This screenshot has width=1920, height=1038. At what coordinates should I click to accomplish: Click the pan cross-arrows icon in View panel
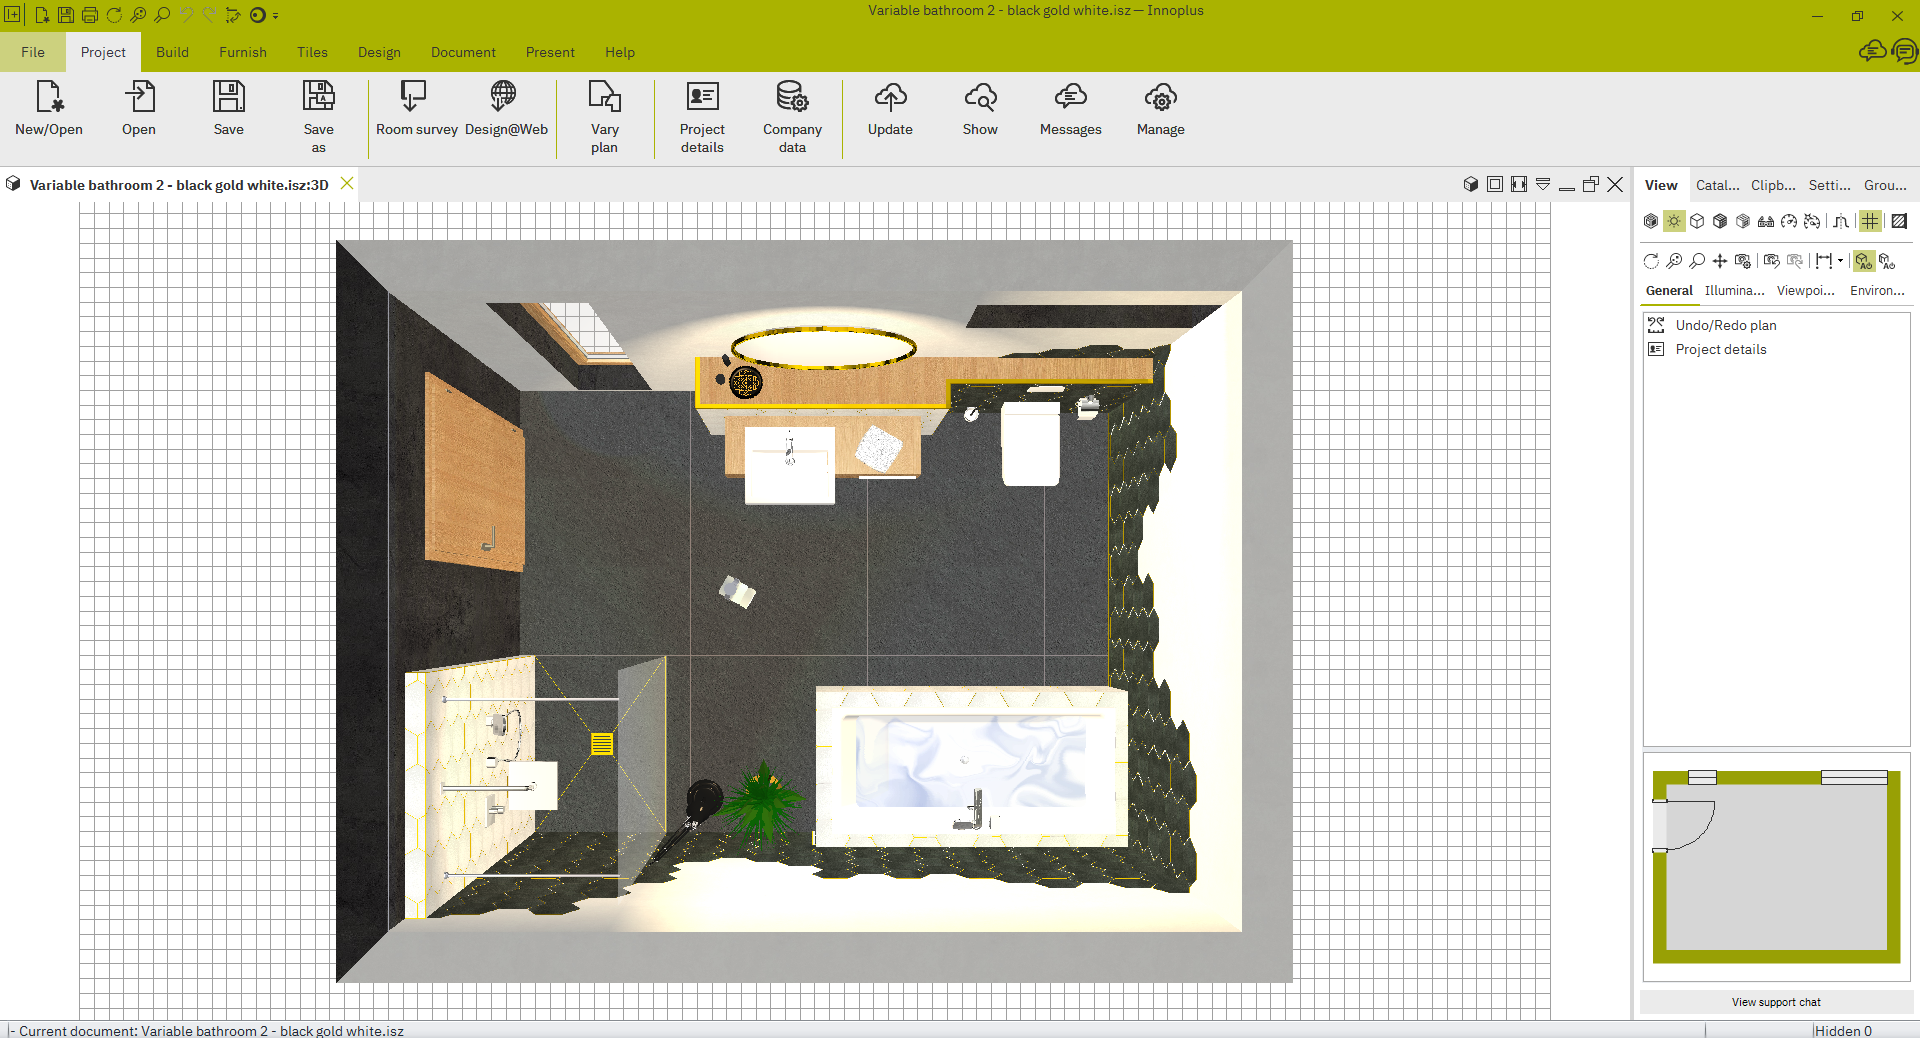pyautogui.click(x=1720, y=261)
